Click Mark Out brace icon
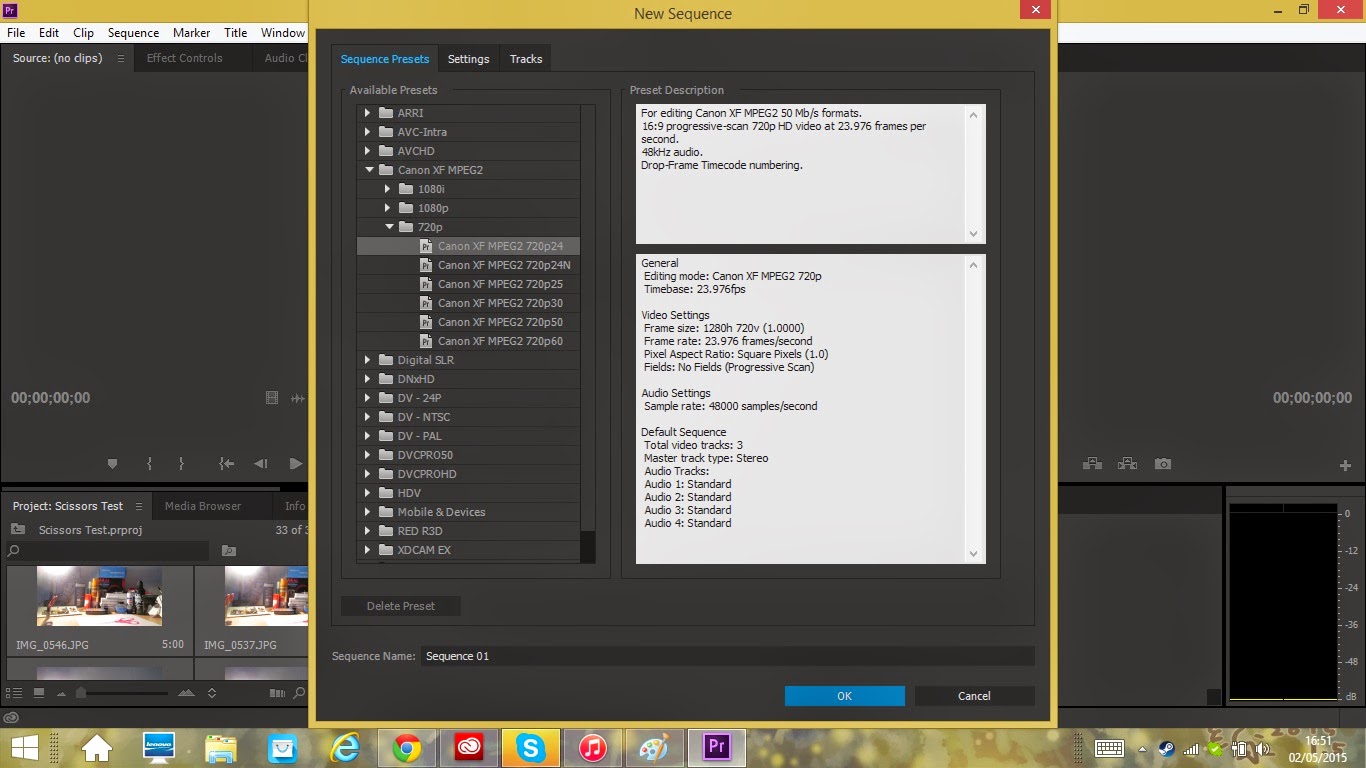Screen dimensions: 1366x768 [x=181, y=464]
